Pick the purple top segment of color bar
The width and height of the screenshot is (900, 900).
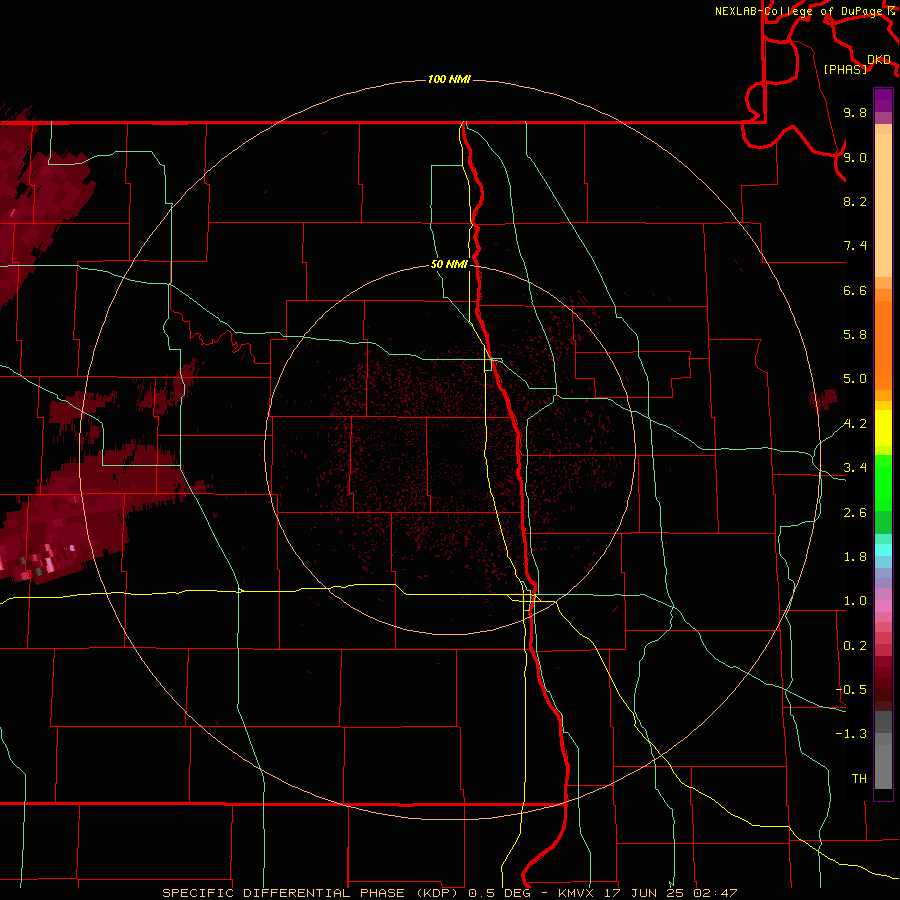click(883, 100)
